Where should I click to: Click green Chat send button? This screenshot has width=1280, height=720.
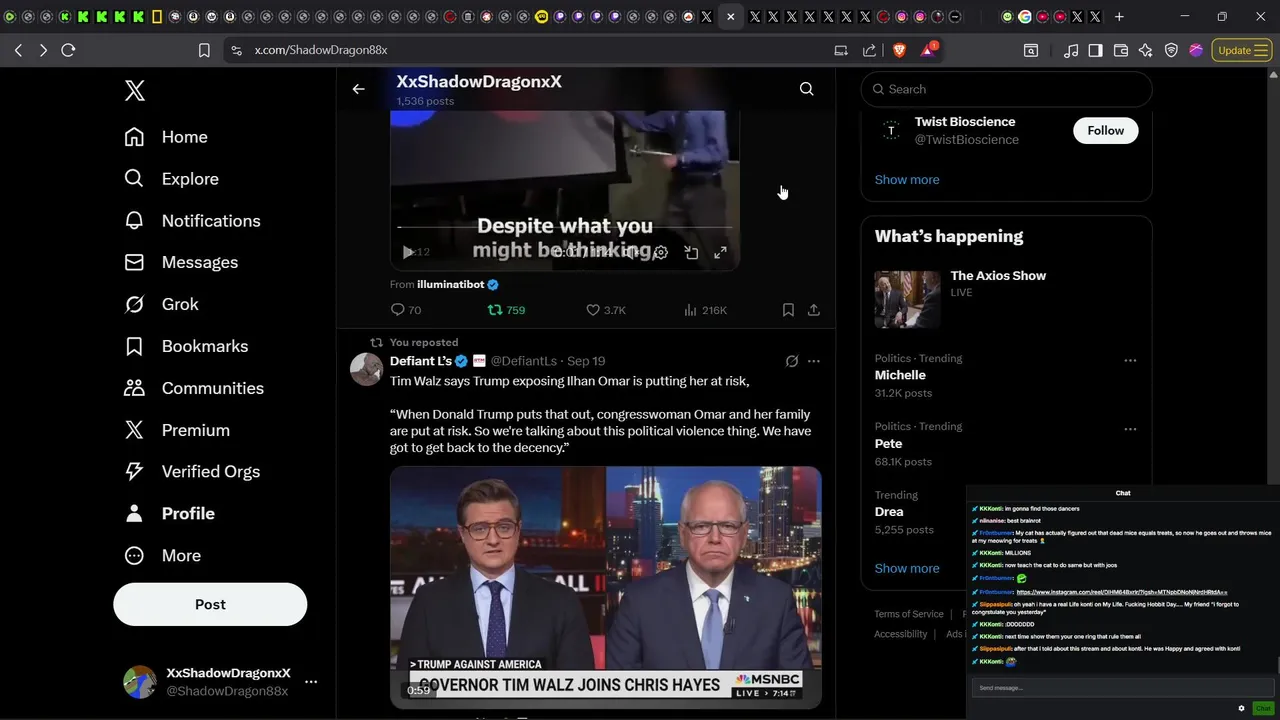click(x=1263, y=708)
